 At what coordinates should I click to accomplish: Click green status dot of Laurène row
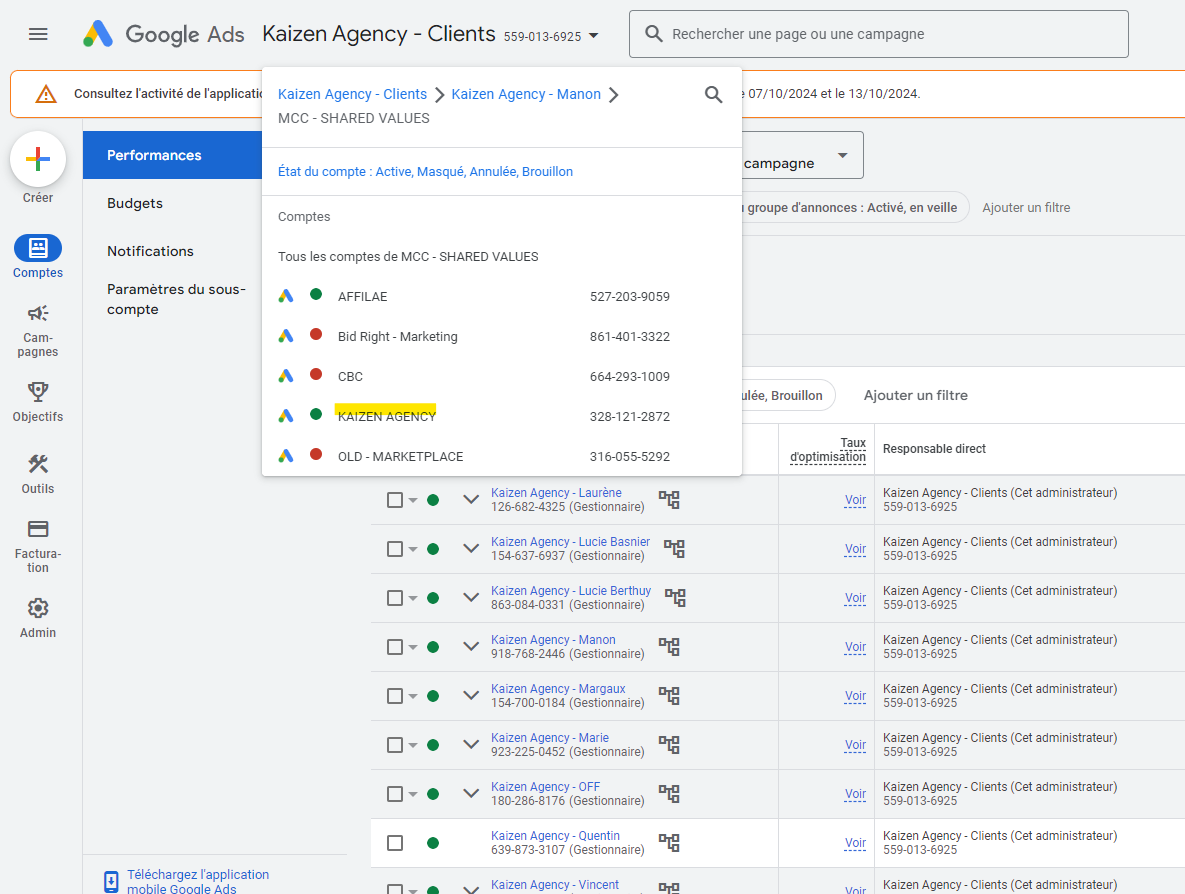coord(433,500)
